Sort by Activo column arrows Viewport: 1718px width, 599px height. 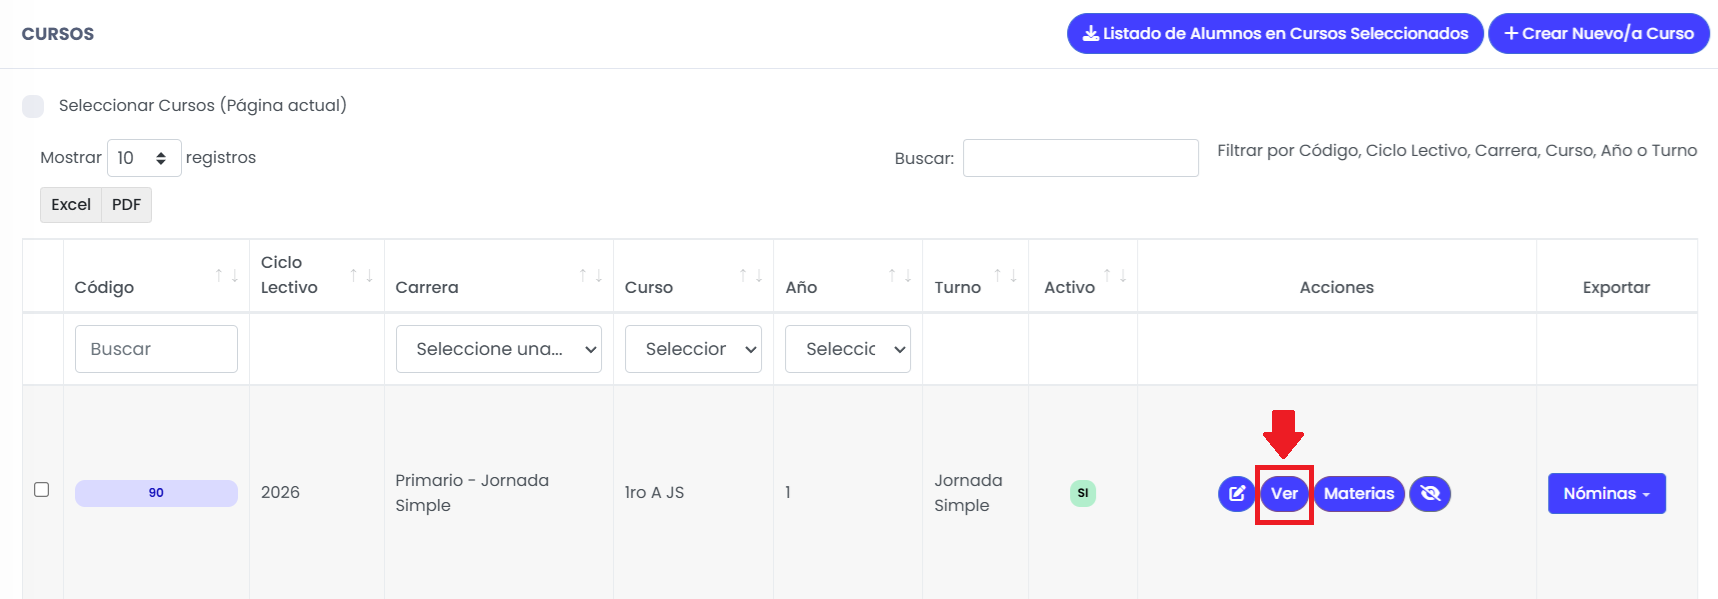pos(1114,275)
